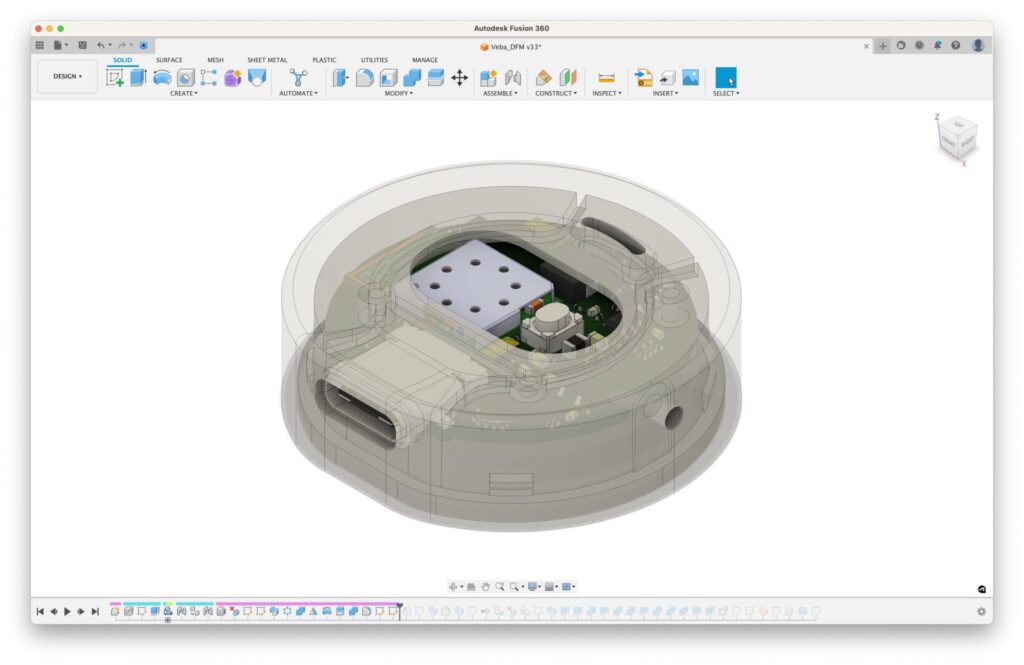Open the Orbit dropdown in navigation bar
The width and height of the screenshot is (1024, 665).
click(x=455, y=587)
